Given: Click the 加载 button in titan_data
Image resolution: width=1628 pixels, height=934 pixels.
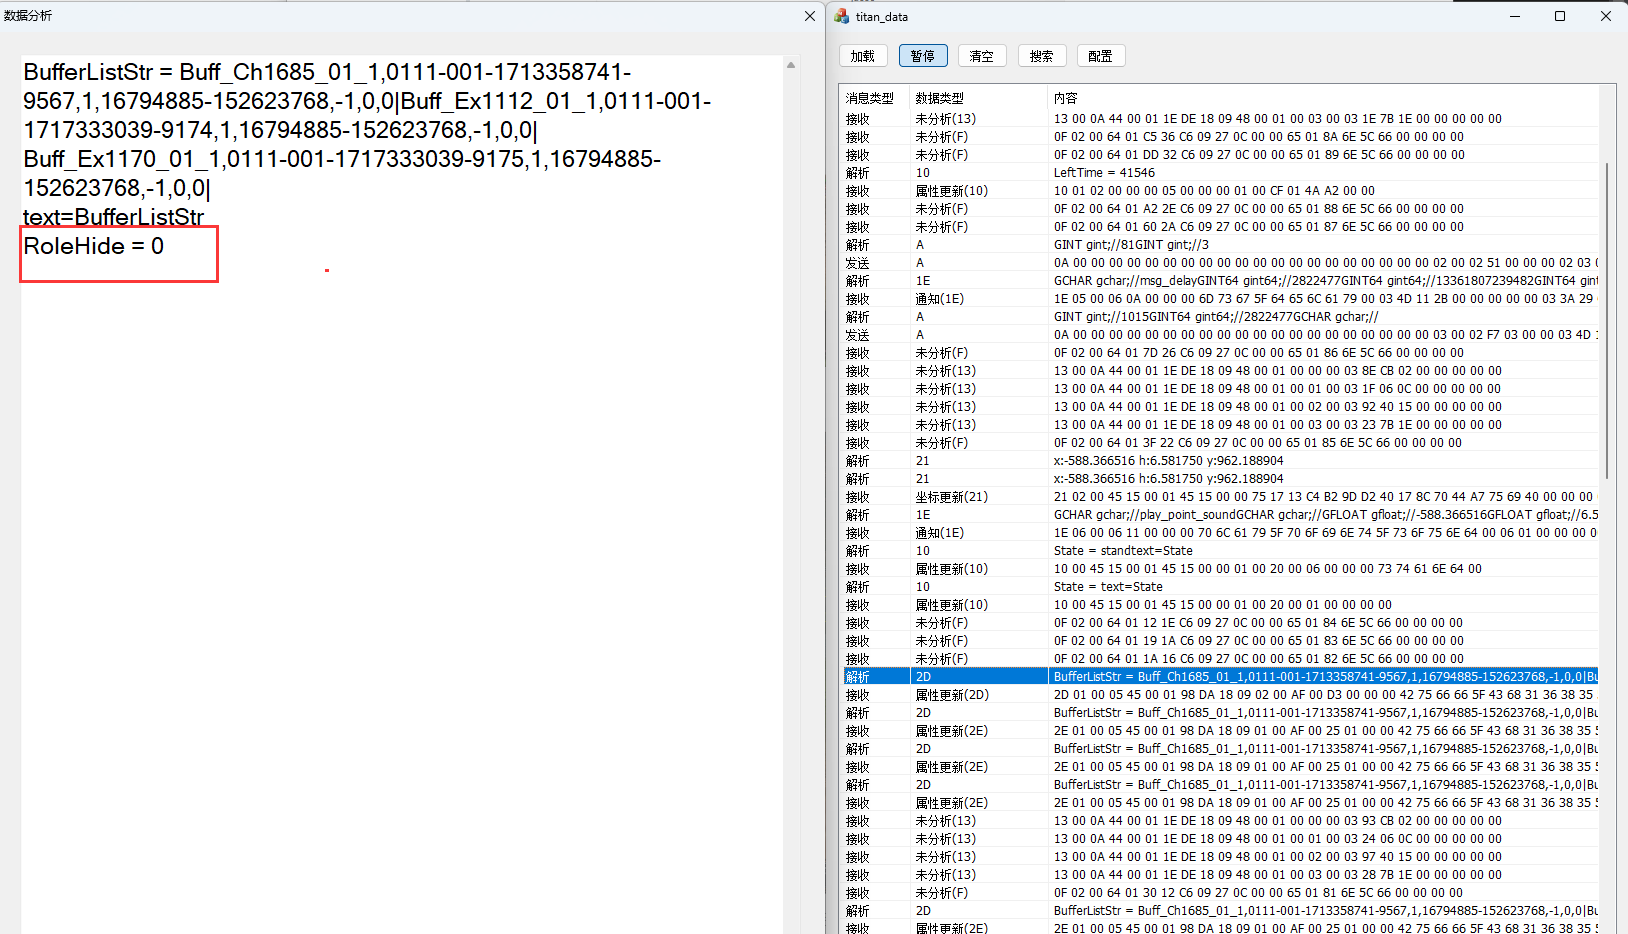Looking at the screenshot, I should (863, 56).
